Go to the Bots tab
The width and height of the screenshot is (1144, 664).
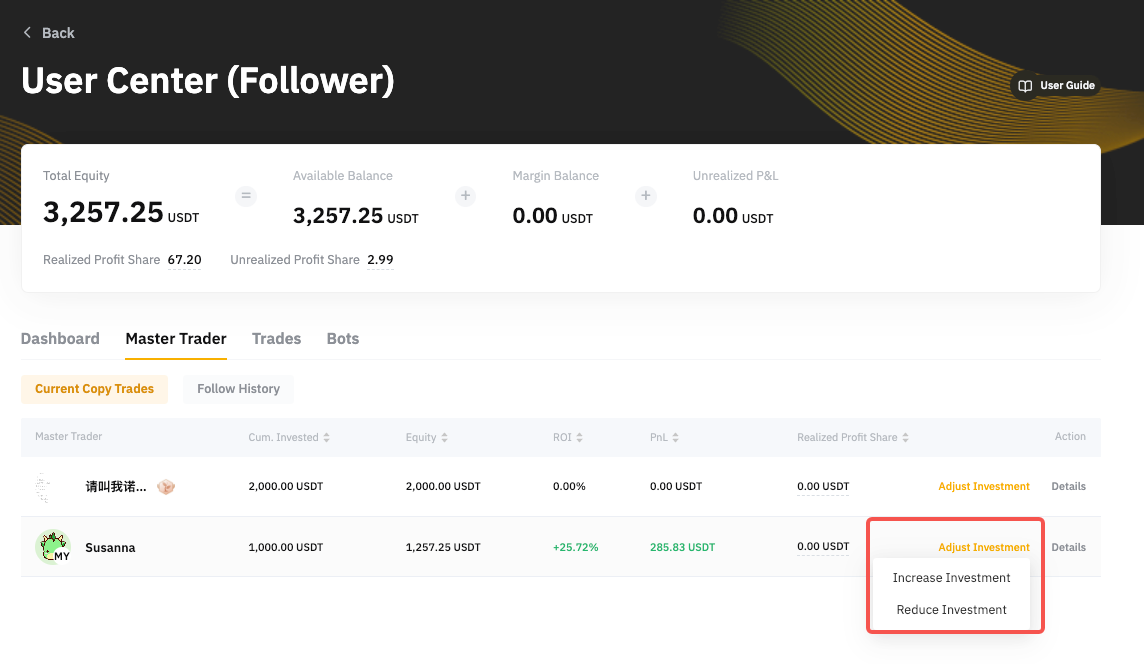click(x=342, y=339)
